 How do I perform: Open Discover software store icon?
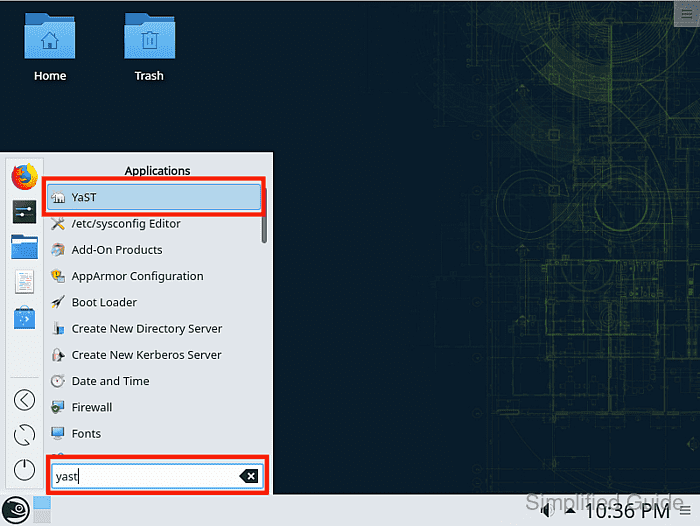click(x=25, y=317)
